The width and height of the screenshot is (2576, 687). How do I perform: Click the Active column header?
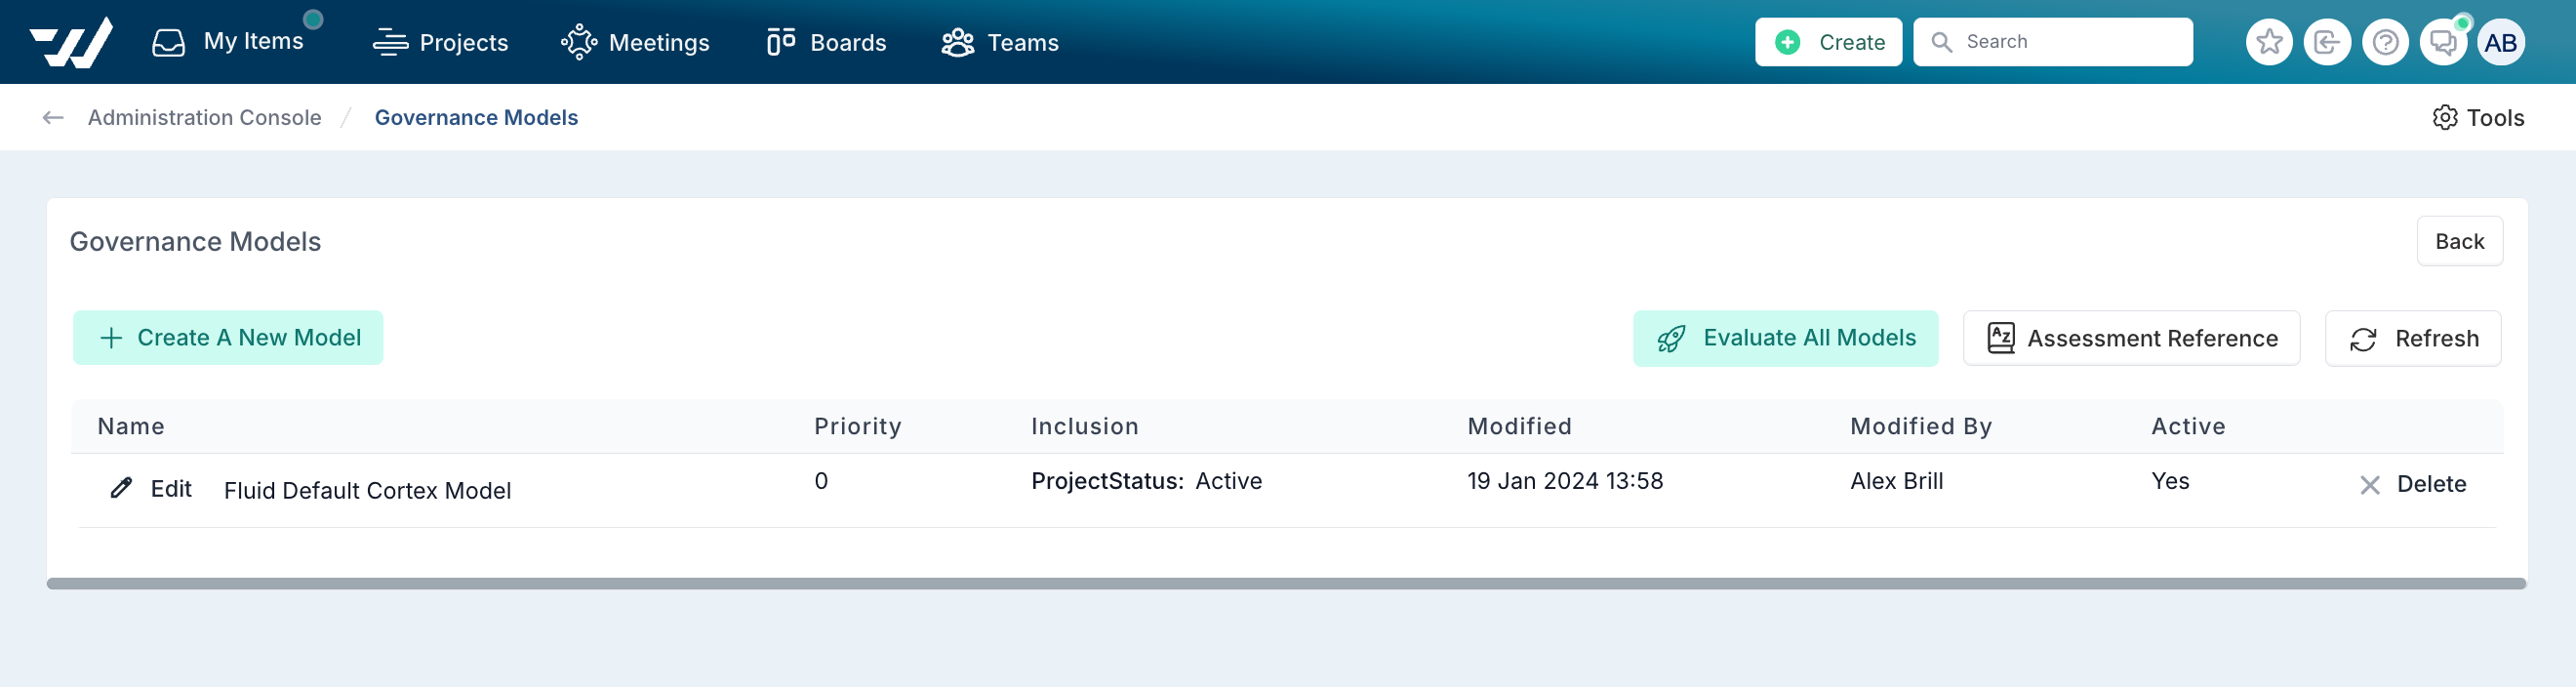pos(2187,426)
